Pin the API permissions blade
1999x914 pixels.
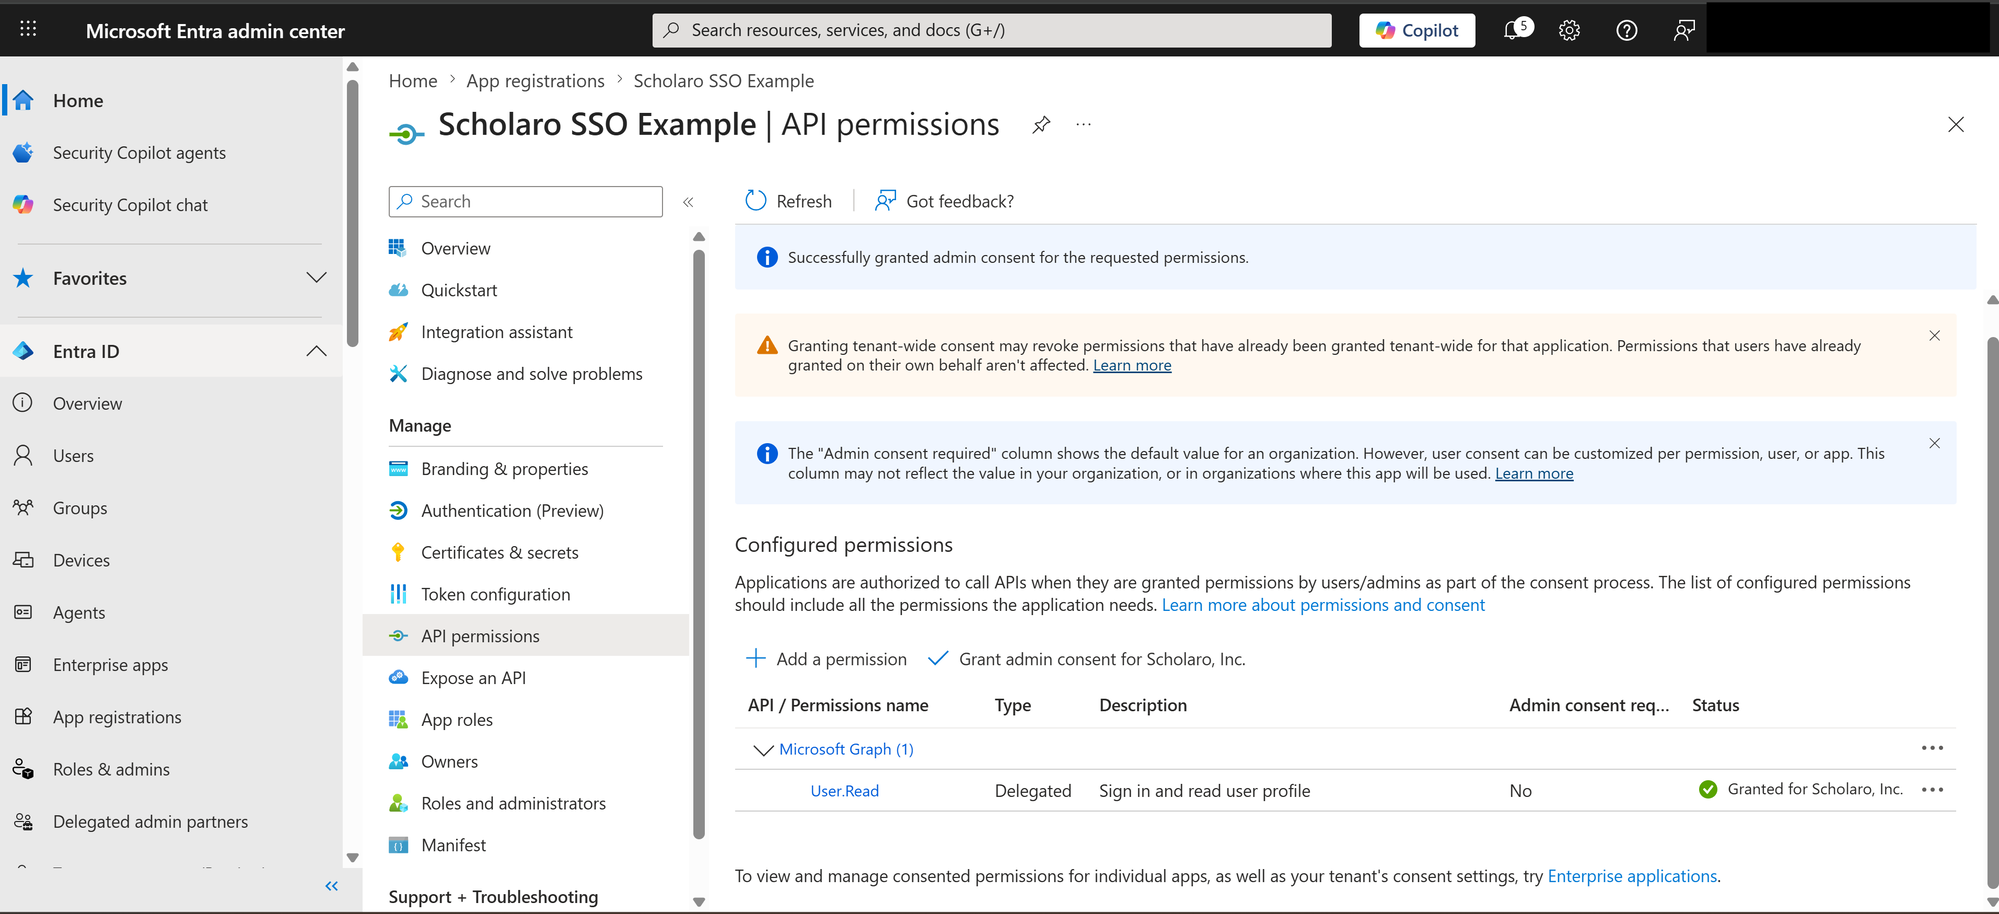(1041, 125)
